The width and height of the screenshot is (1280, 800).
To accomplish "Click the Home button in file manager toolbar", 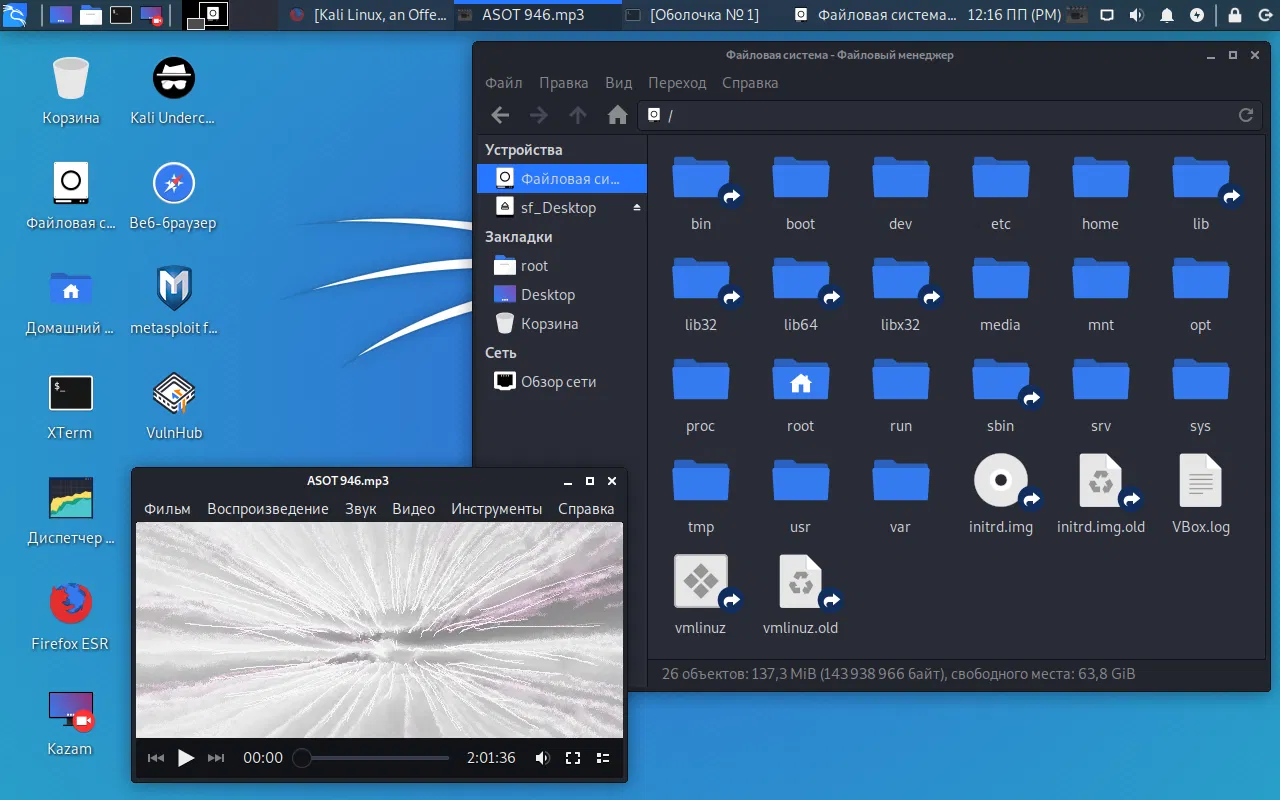I will pyautogui.click(x=617, y=115).
